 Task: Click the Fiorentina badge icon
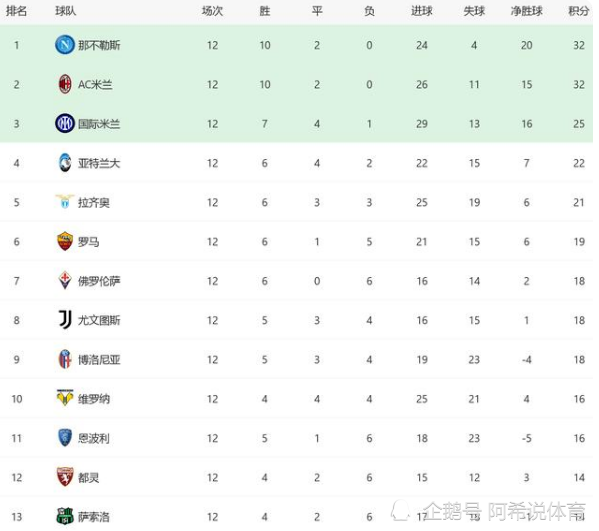[x=65, y=281]
